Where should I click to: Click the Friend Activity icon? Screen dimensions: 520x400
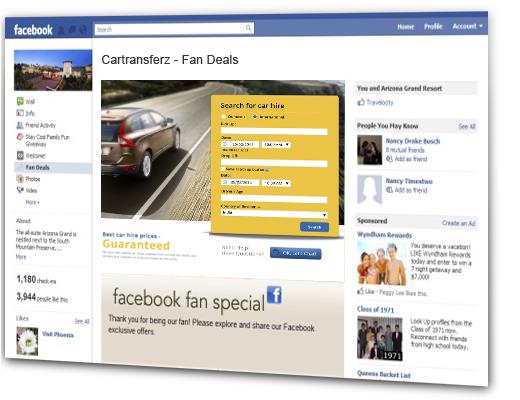click(x=20, y=125)
